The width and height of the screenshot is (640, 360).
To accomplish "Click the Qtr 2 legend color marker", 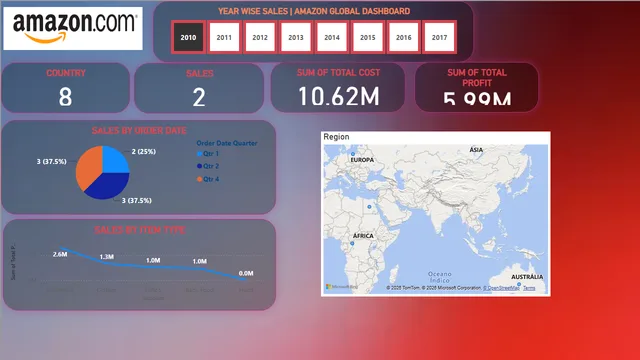I will click(x=200, y=166).
